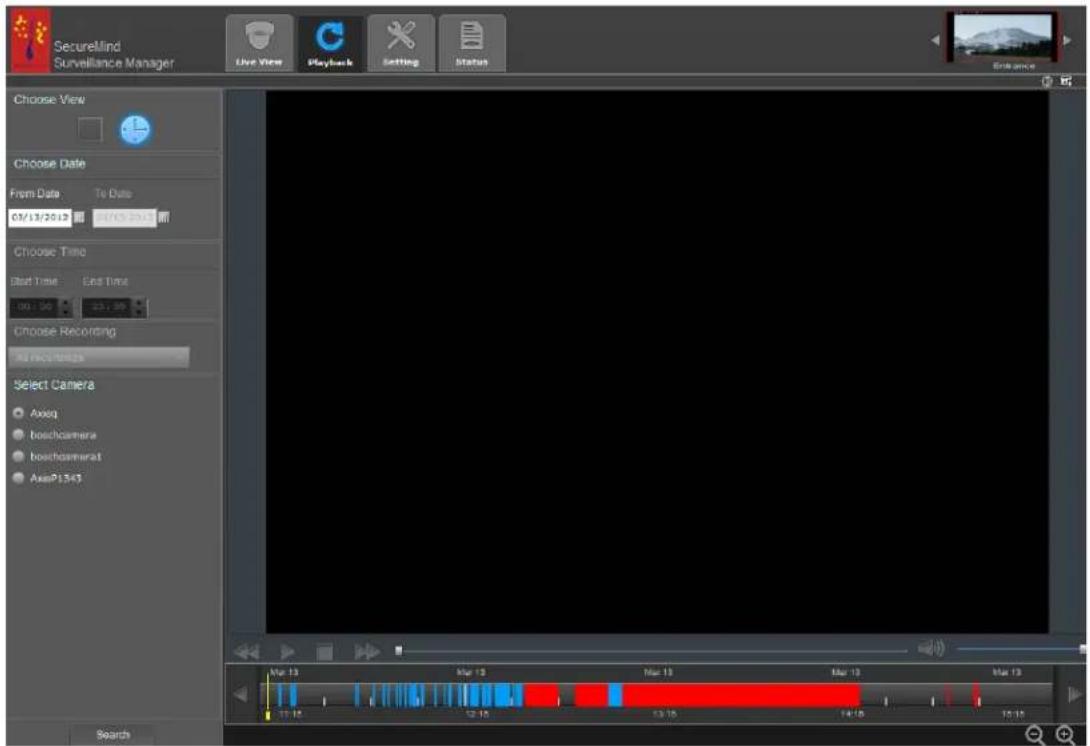This screenshot has height=746, width=1090.
Task: Open the To Date calendar picker
Action: 164,218
